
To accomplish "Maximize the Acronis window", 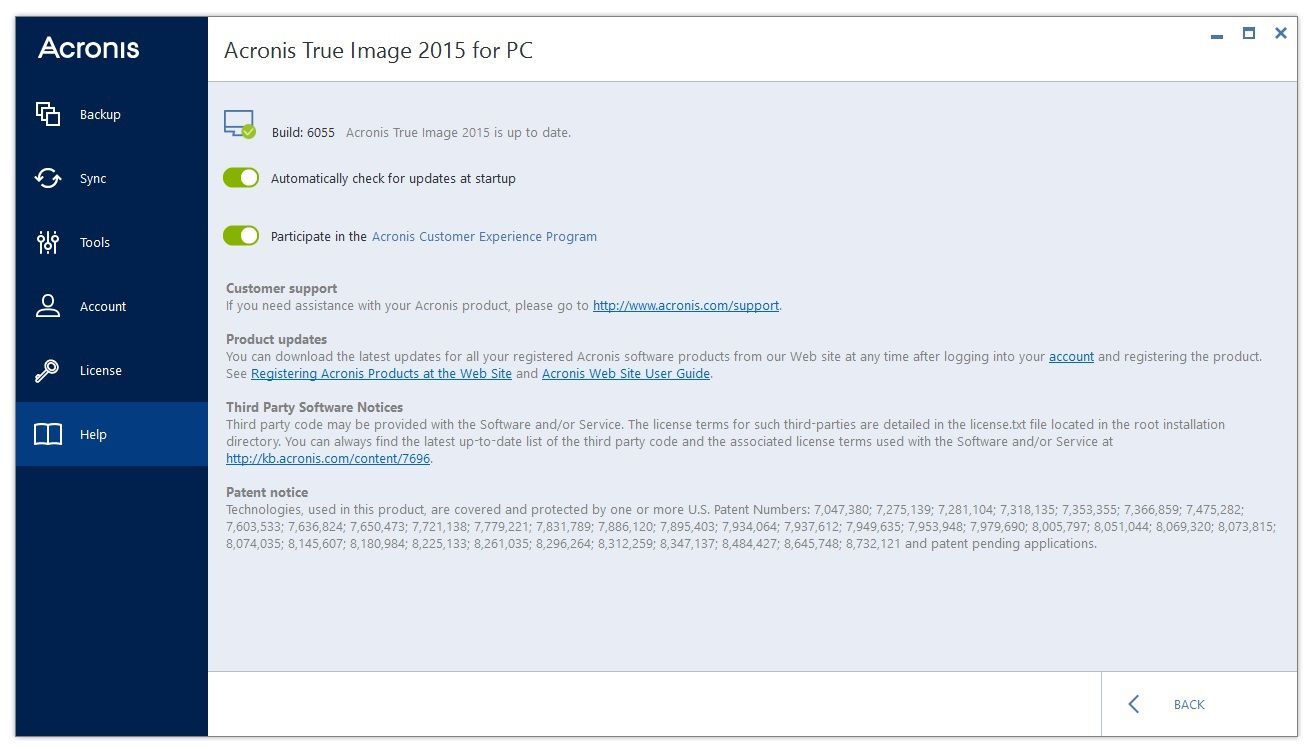I will [1249, 33].
